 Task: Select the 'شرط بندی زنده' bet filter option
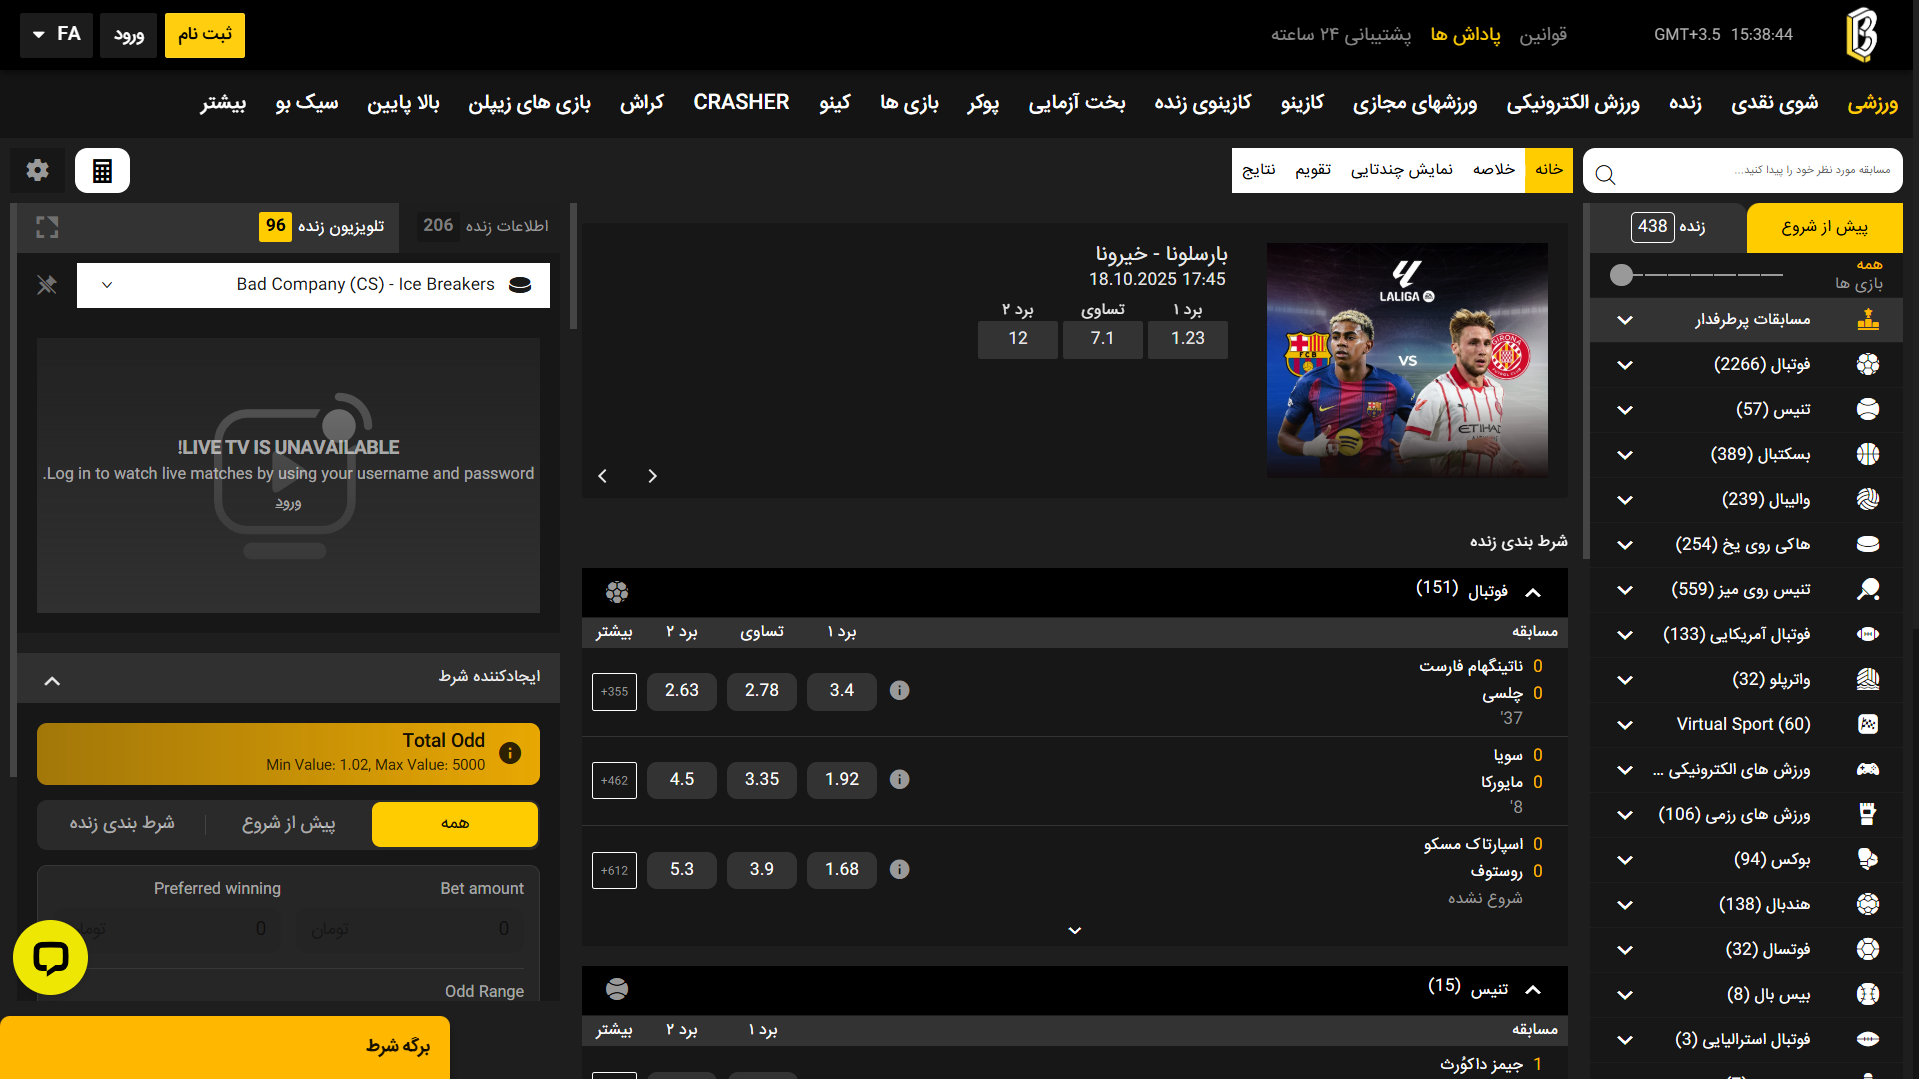point(122,824)
